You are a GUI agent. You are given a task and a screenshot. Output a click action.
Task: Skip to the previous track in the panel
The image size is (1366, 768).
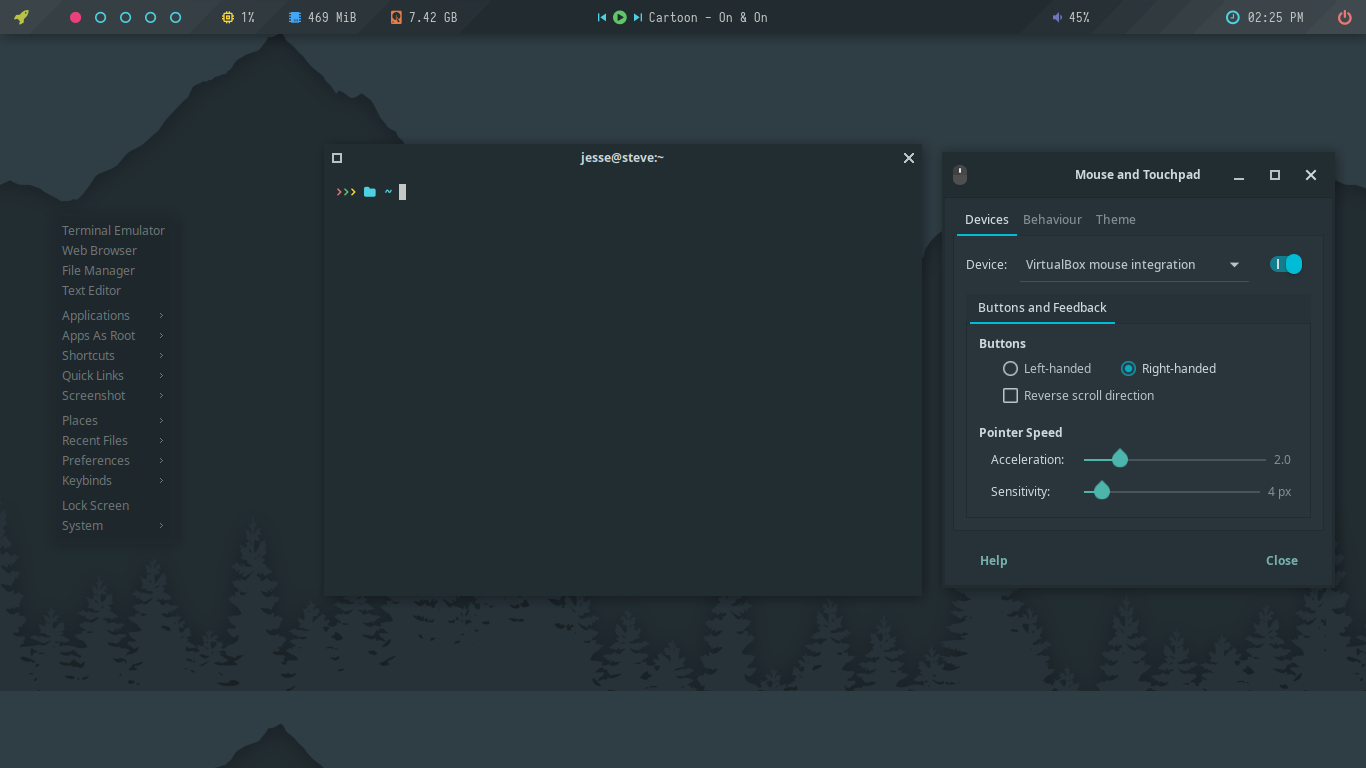click(602, 18)
